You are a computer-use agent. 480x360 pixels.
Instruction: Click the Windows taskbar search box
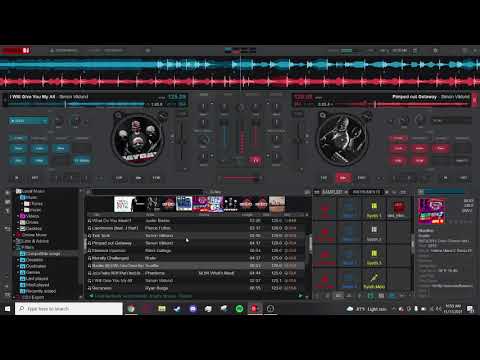(x=69, y=309)
